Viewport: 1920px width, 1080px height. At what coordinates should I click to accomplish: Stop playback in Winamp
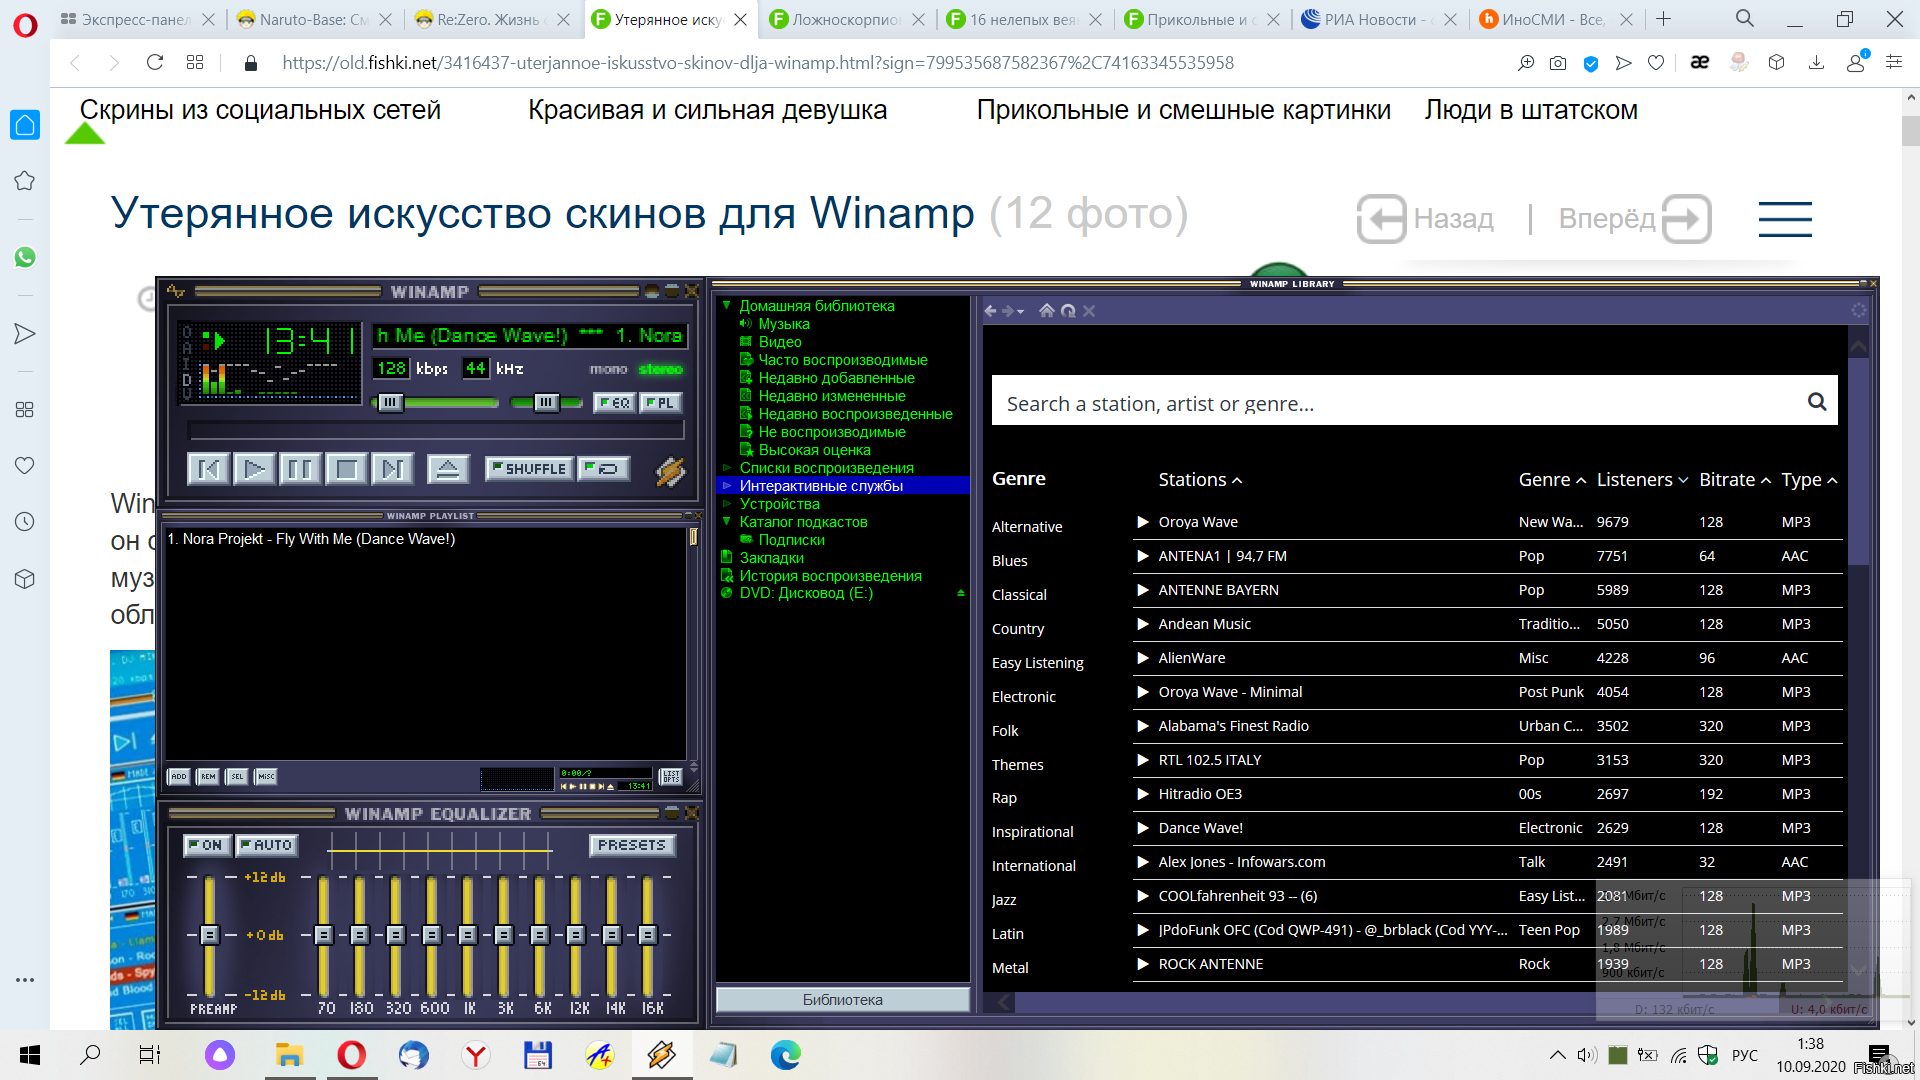[346, 468]
